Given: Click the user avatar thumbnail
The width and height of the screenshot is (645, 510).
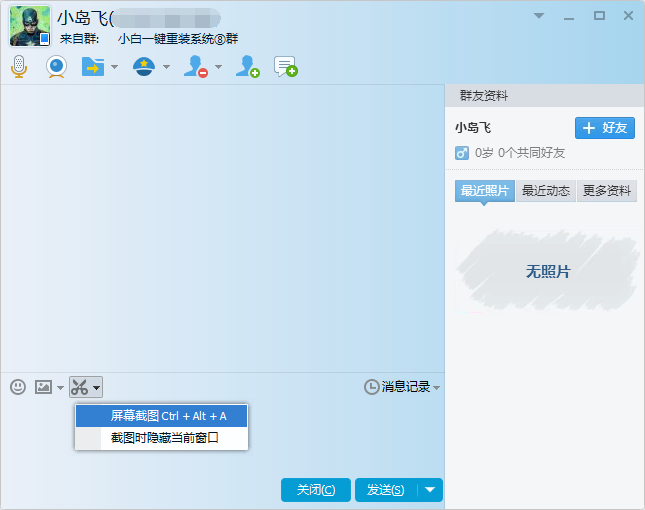Looking at the screenshot, I should [30, 26].
